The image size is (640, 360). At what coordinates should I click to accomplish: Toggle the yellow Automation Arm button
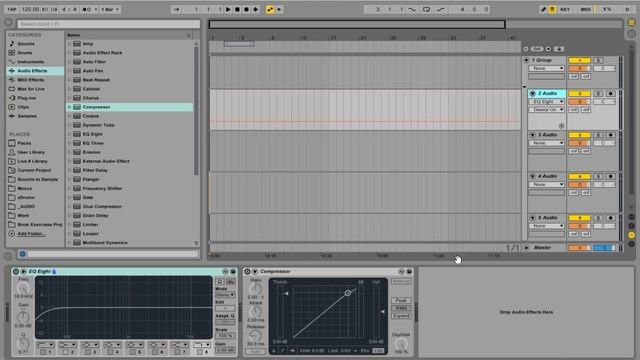coord(270,9)
